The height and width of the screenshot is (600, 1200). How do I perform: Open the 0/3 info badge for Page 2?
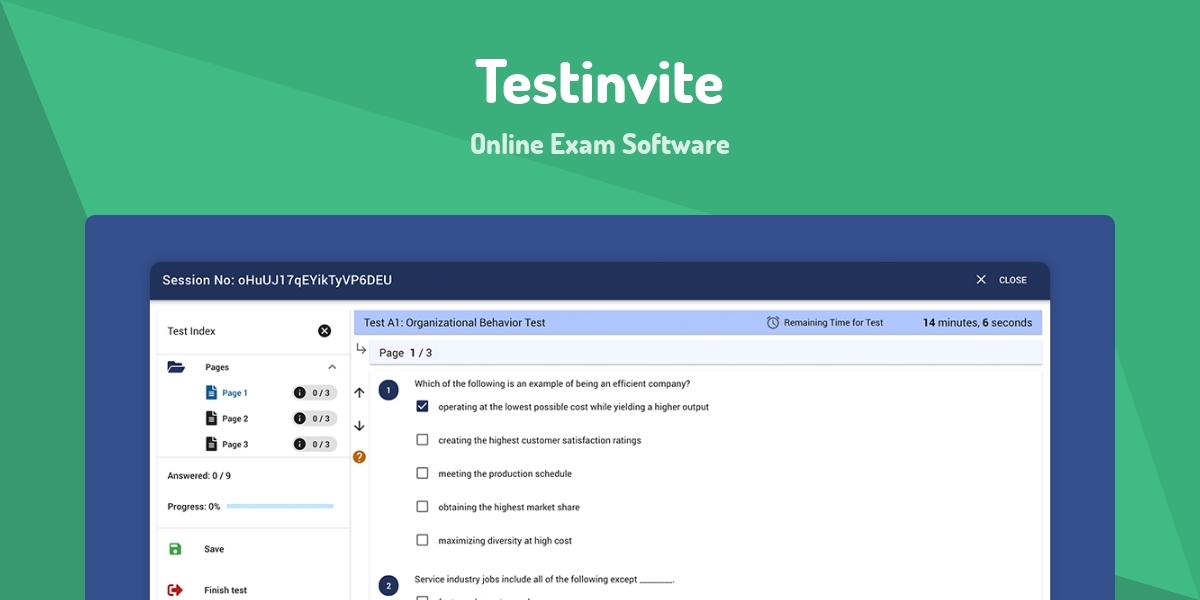pyautogui.click(x=316, y=418)
